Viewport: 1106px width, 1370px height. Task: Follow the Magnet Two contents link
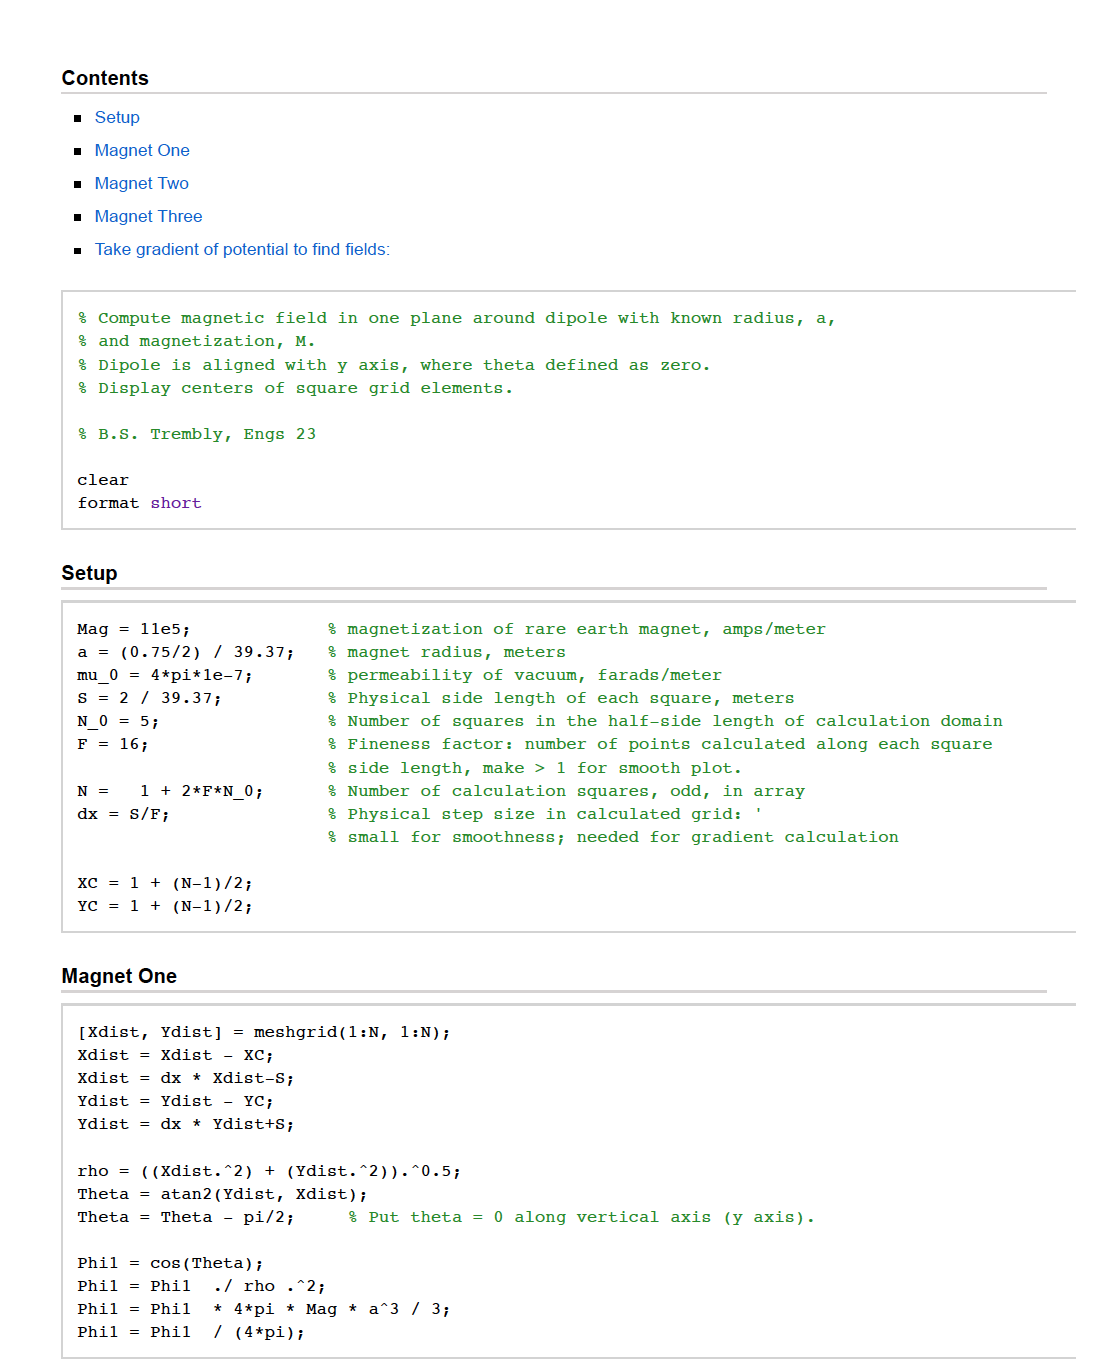[141, 184]
